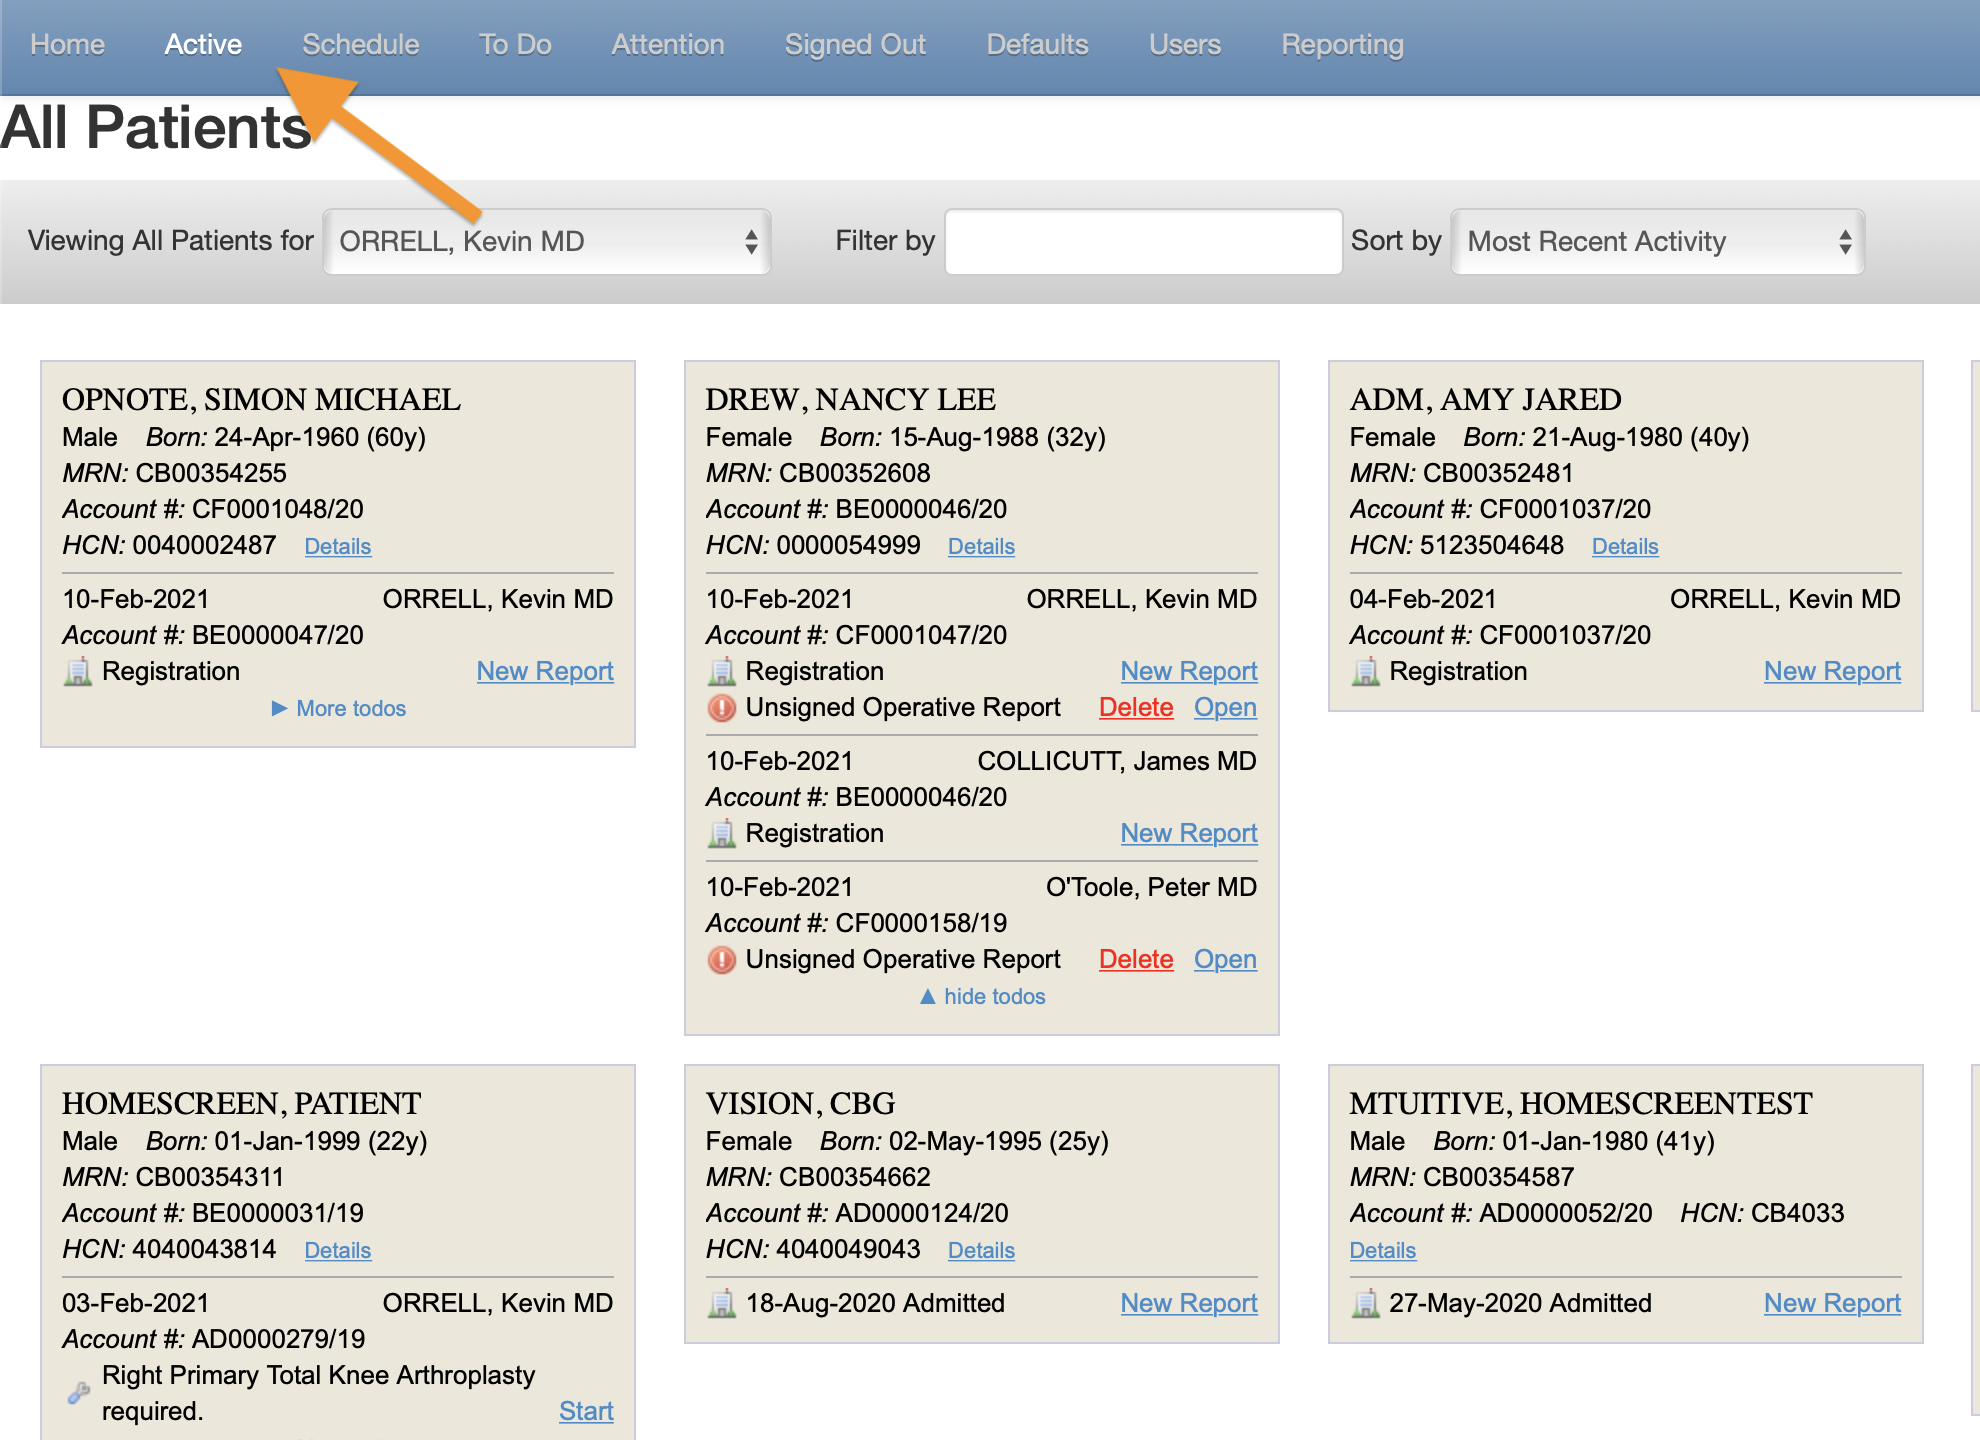Click unsigned alert icon under O'Toole, Peter MD
1980x1440 pixels.
coord(721,960)
